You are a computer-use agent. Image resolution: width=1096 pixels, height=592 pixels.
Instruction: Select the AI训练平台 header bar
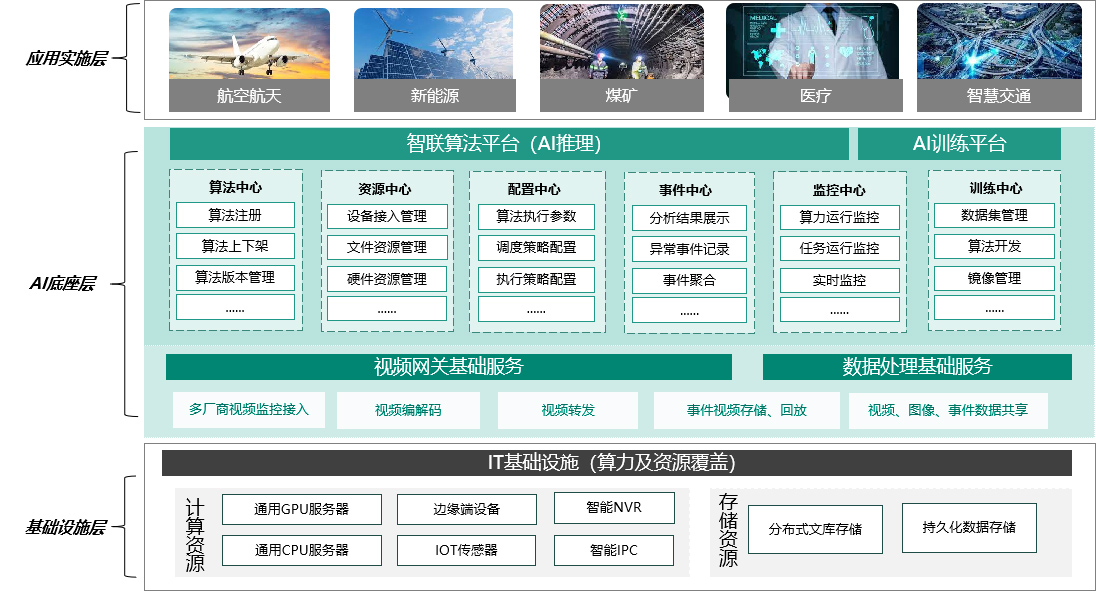[959, 144]
